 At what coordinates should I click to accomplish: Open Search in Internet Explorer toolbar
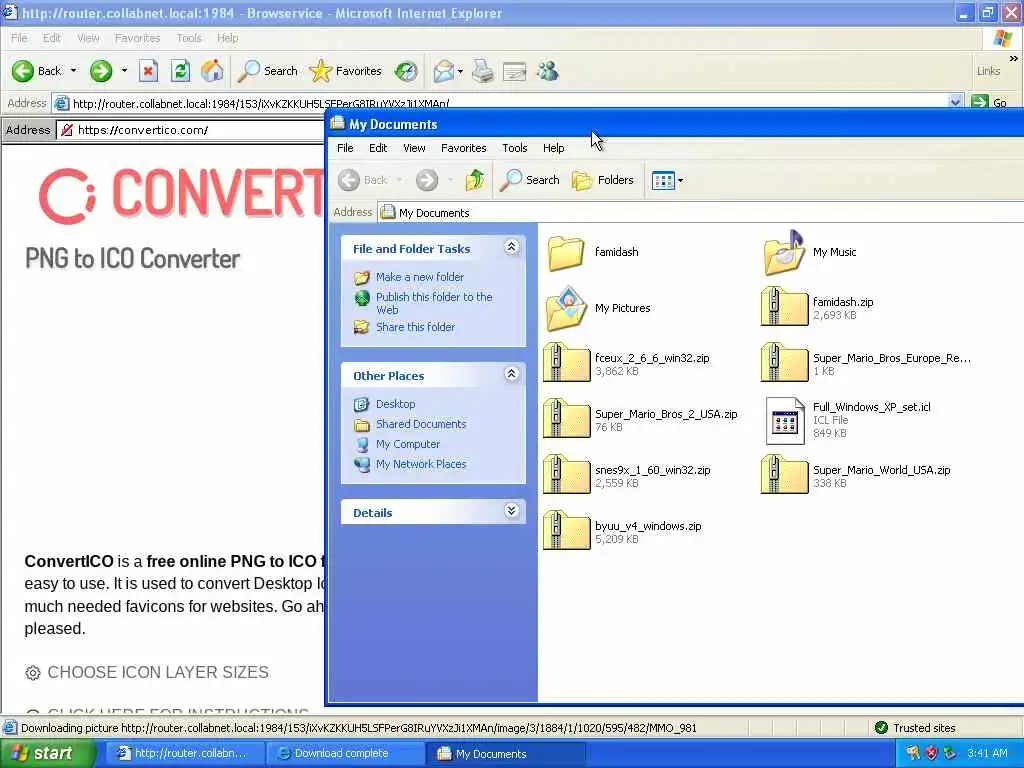pyautogui.click(x=267, y=71)
